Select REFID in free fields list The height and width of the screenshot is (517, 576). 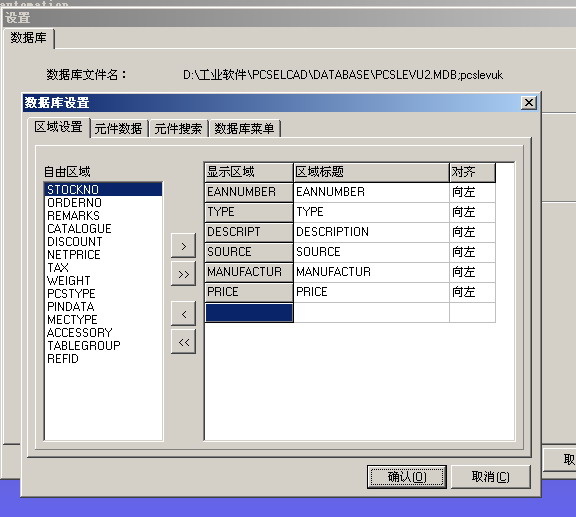(x=103, y=358)
